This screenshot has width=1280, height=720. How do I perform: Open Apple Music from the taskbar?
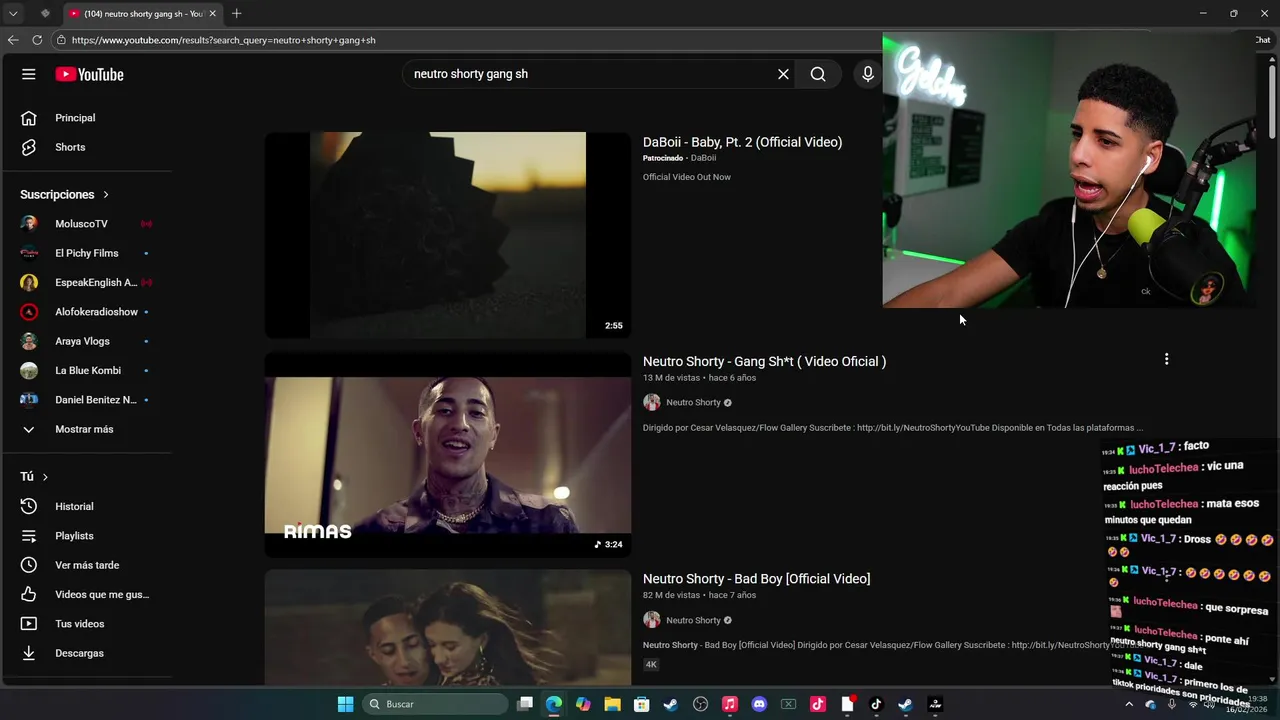[x=730, y=704]
